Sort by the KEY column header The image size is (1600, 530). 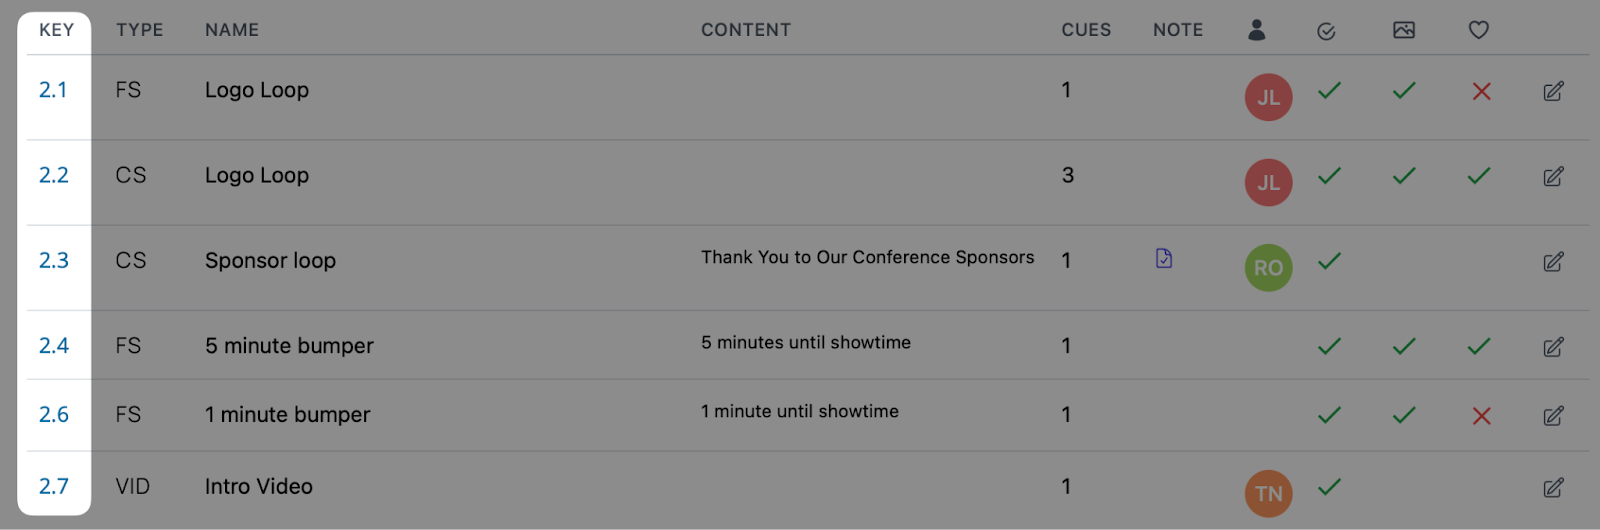point(57,30)
